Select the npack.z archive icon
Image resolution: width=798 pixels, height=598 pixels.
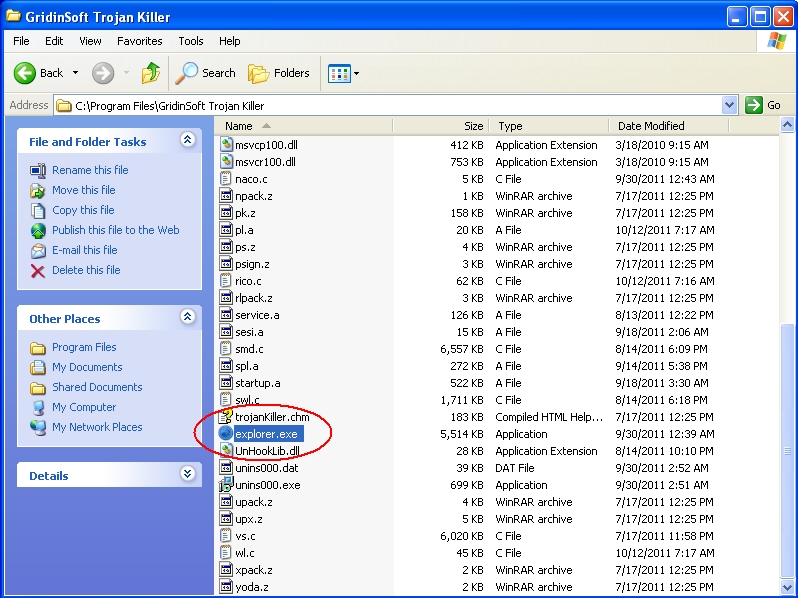tap(226, 195)
